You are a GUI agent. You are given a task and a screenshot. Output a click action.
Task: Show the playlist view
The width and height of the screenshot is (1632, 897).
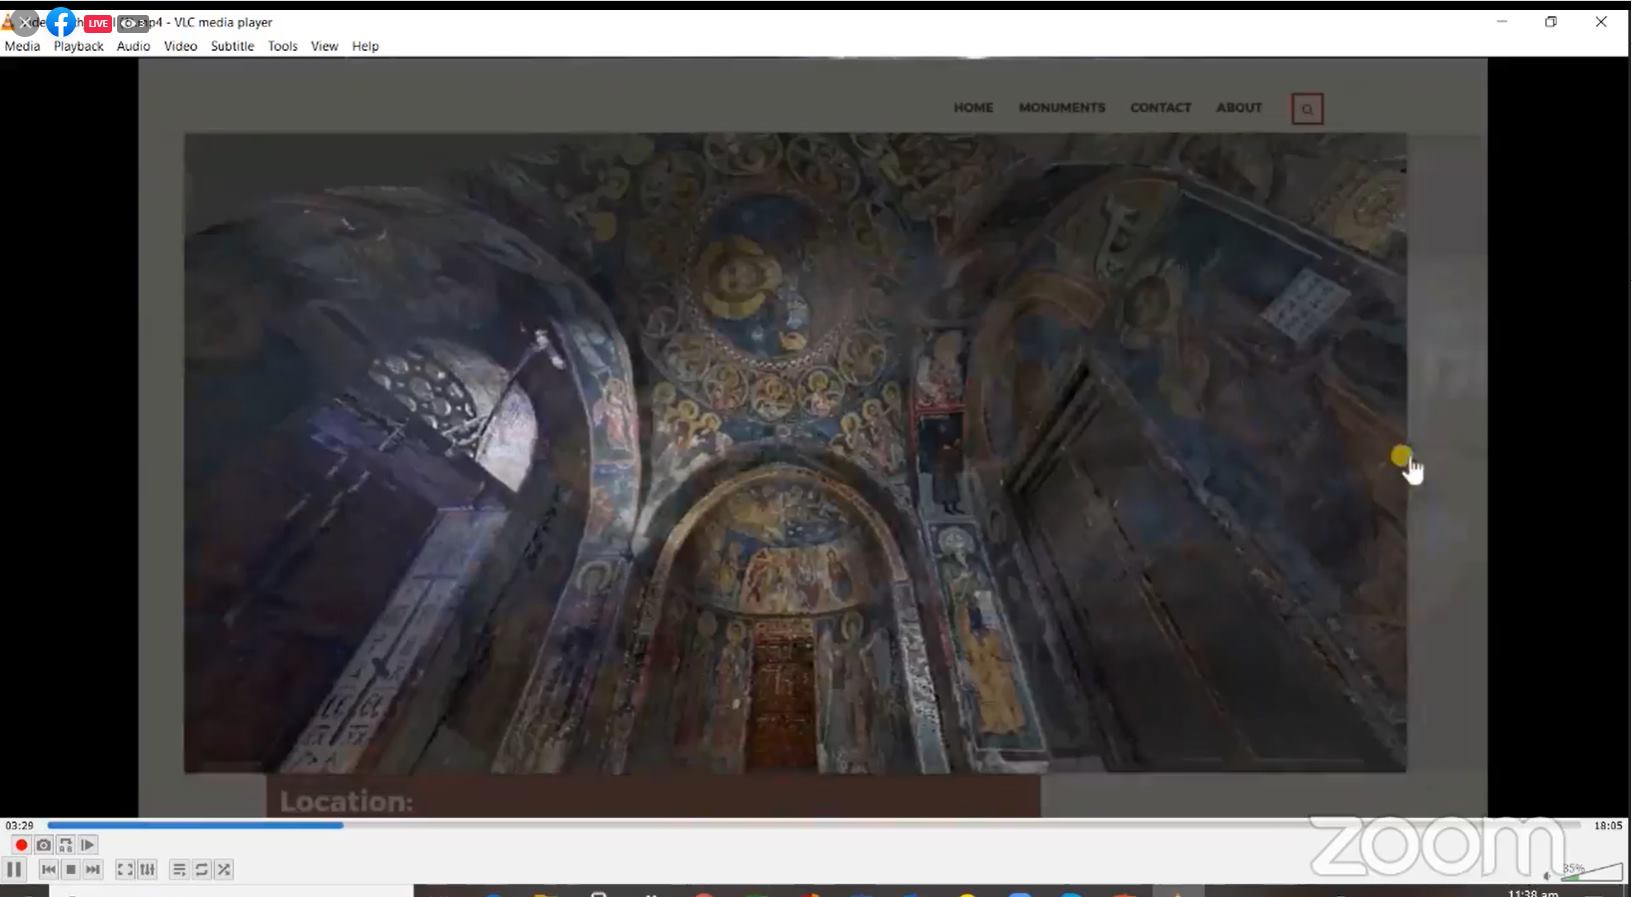point(179,870)
